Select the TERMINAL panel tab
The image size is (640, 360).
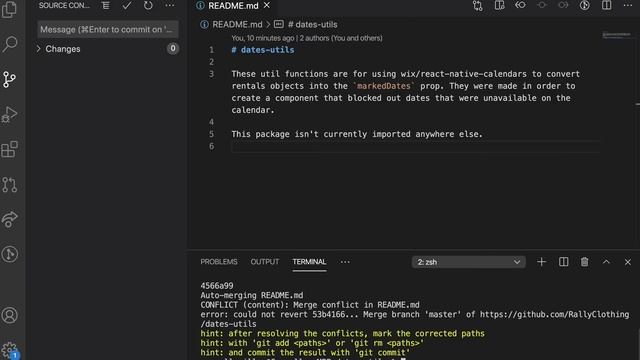coord(309,262)
